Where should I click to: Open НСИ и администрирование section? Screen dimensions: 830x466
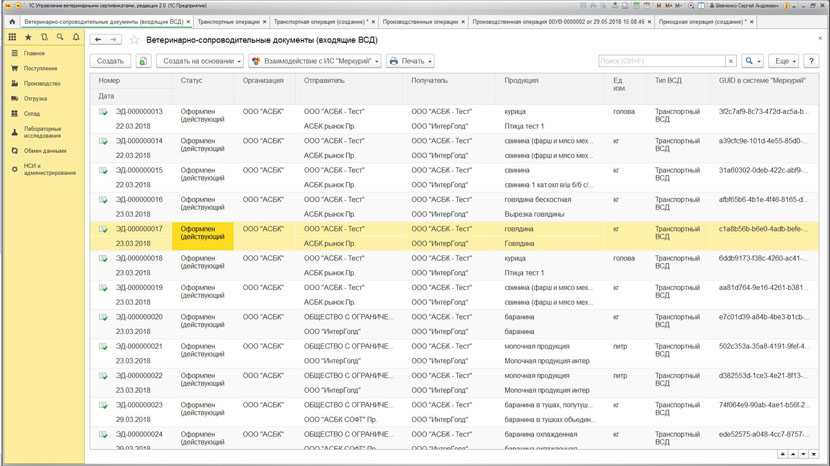(49, 169)
